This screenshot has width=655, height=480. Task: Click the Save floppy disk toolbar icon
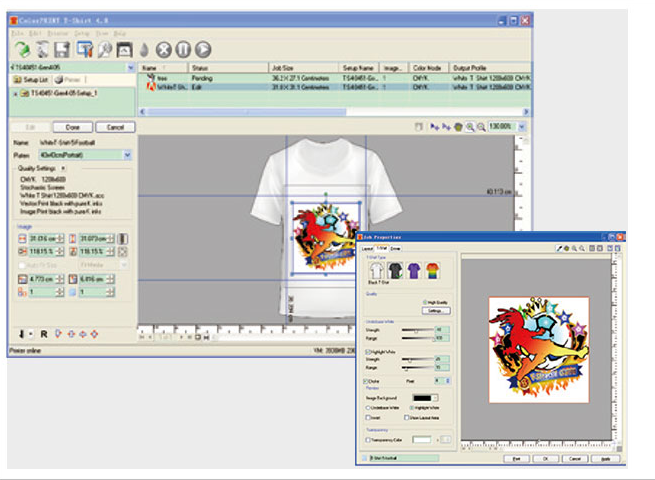point(62,49)
